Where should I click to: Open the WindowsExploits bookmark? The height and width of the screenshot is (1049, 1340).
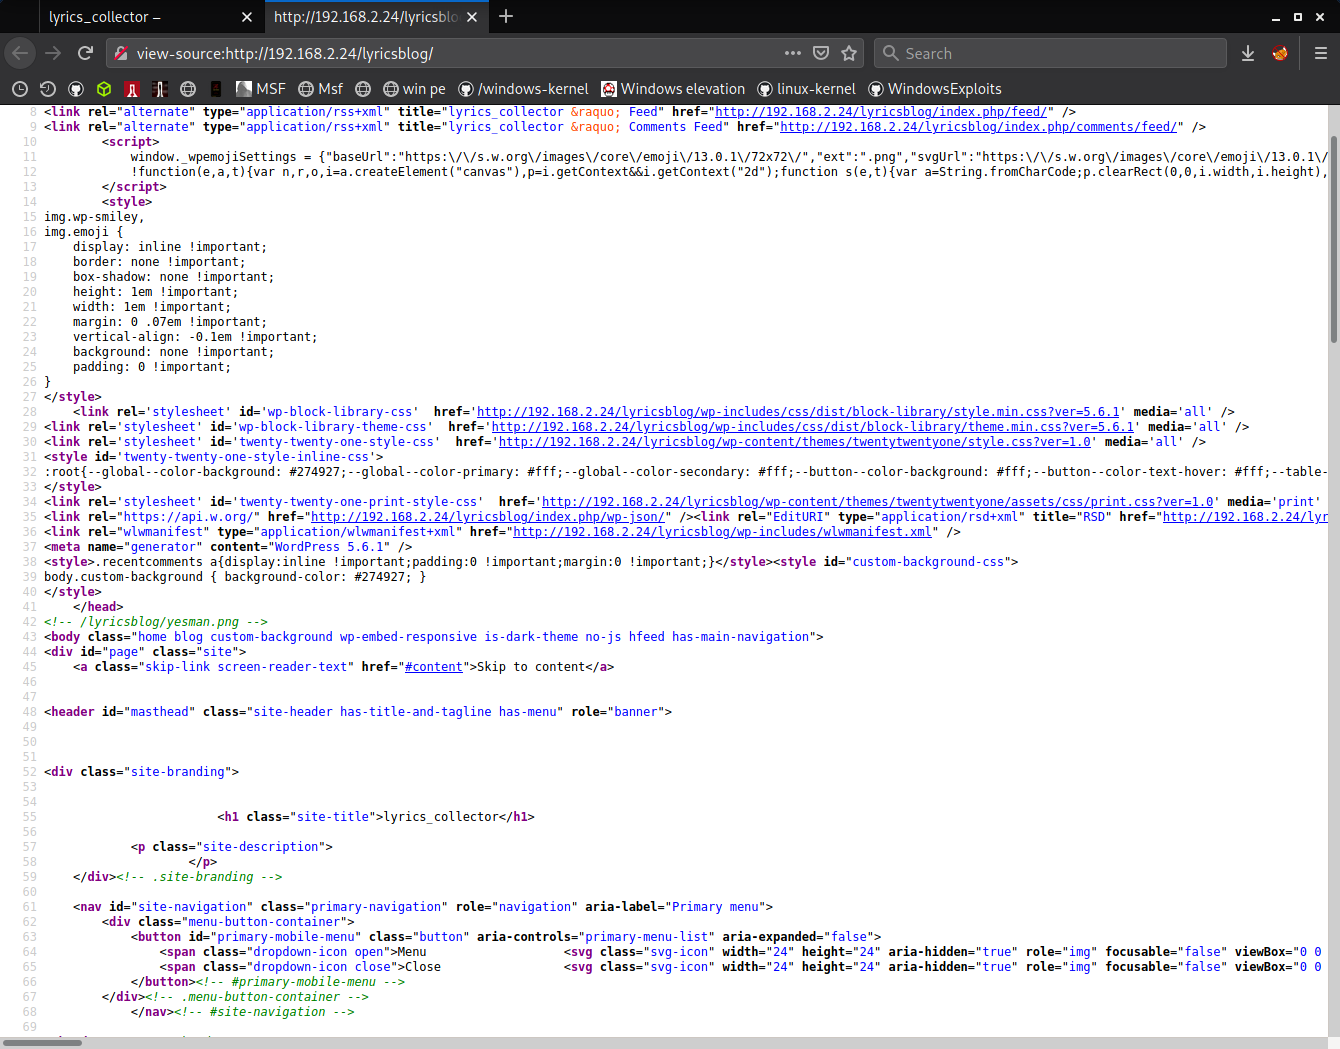pos(935,89)
